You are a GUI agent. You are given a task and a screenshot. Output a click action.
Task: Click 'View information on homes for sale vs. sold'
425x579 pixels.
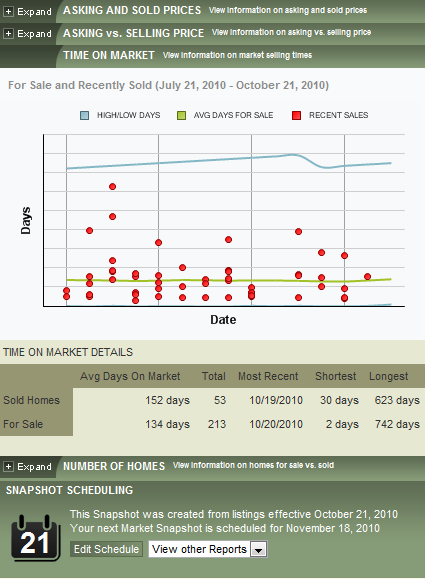(253, 465)
